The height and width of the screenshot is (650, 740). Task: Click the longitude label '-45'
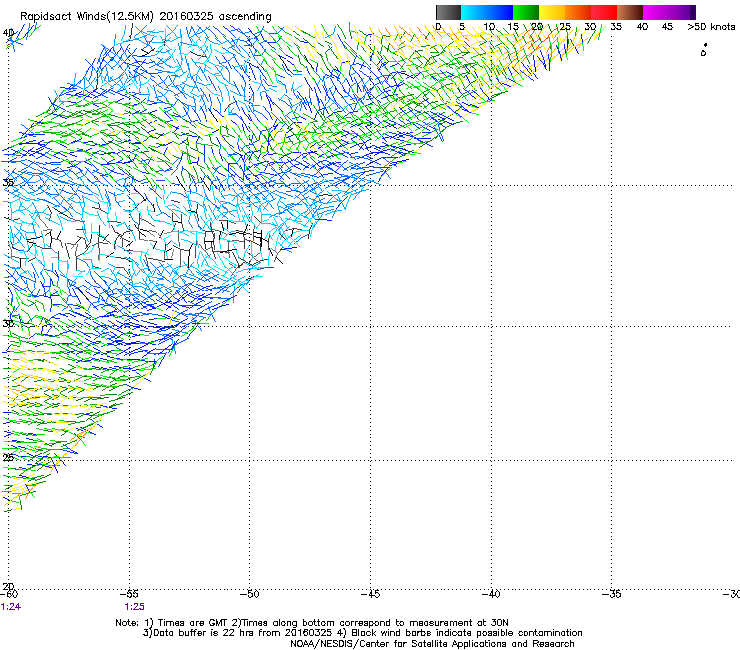370,594
